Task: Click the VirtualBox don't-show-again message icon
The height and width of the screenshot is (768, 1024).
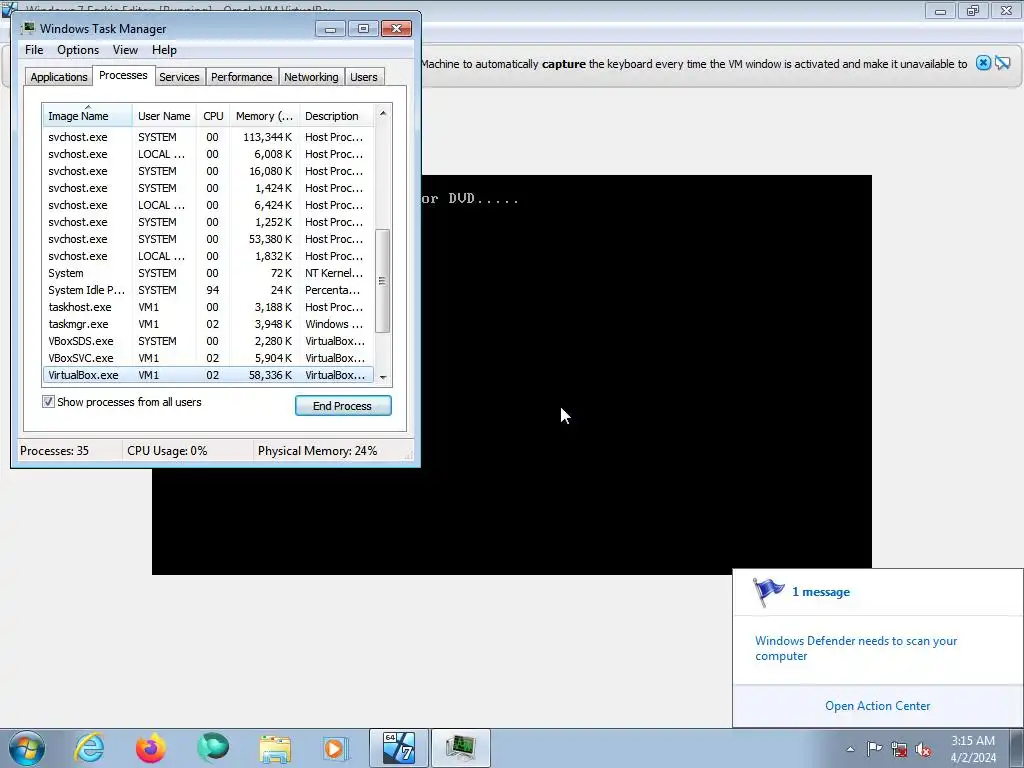Action: [1002, 63]
